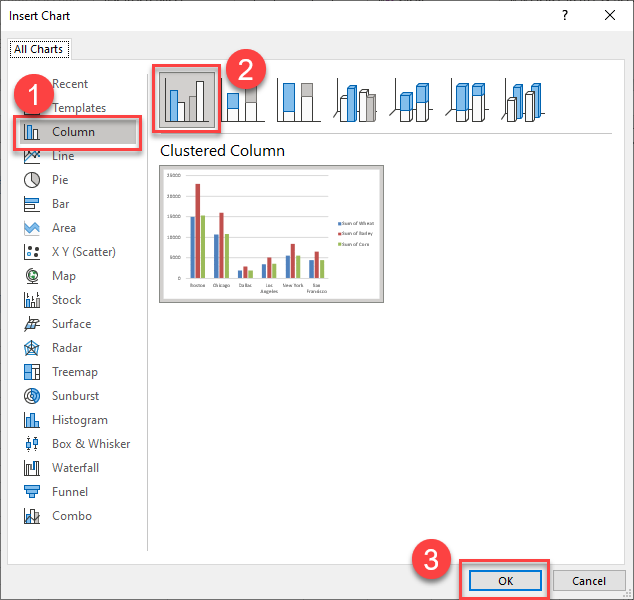634x600 pixels.
Task: Open the Pie chart category
Action: [x=60, y=180]
